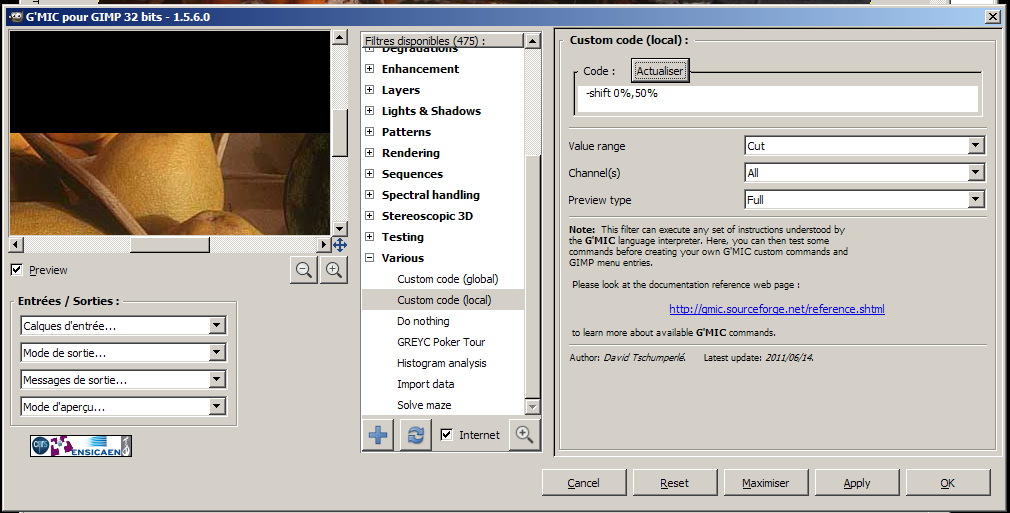Refresh filters with the blue arrows icon
Viewport: 1010px width, 513px height.
coord(415,435)
